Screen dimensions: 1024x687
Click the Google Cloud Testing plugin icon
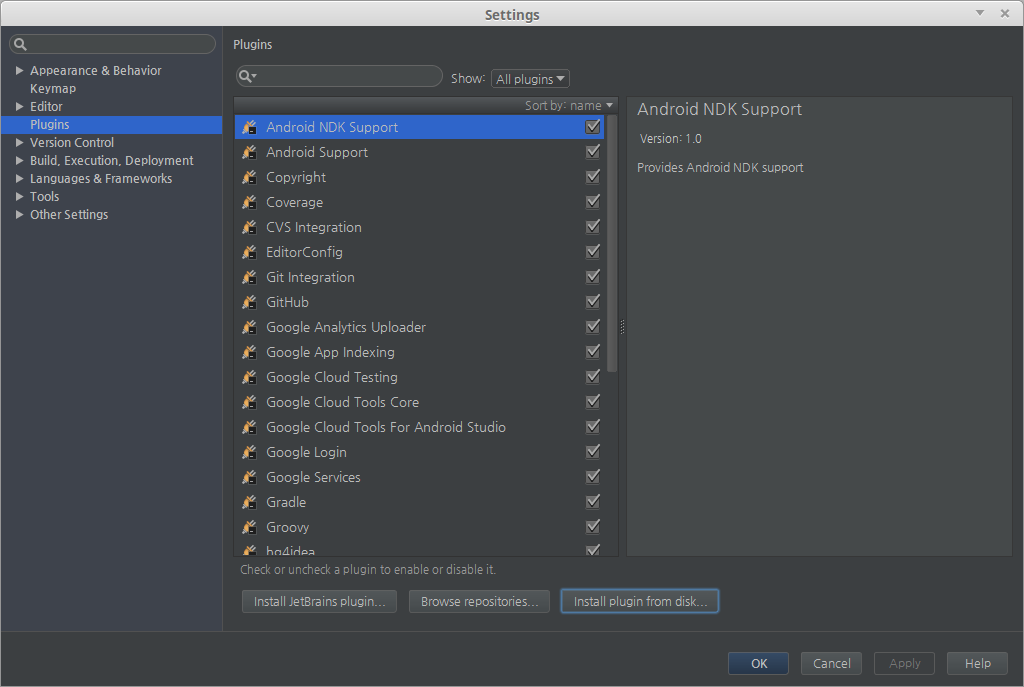pos(249,377)
